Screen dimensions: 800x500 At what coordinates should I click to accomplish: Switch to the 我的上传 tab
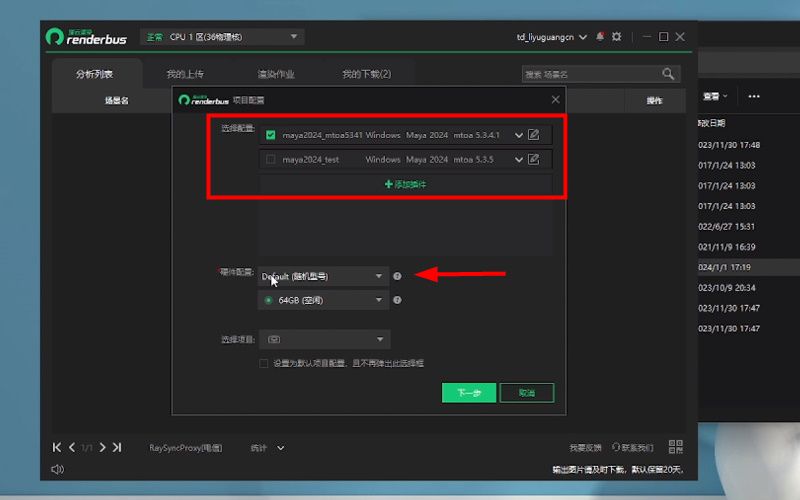pos(185,74)
